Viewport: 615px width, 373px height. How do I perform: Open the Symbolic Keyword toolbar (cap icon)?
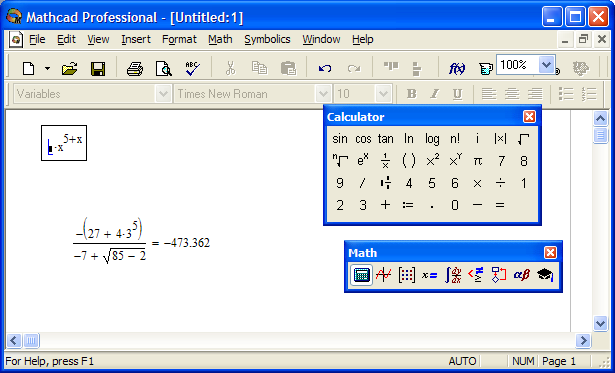pyautogui.click(x=545, y=275)
